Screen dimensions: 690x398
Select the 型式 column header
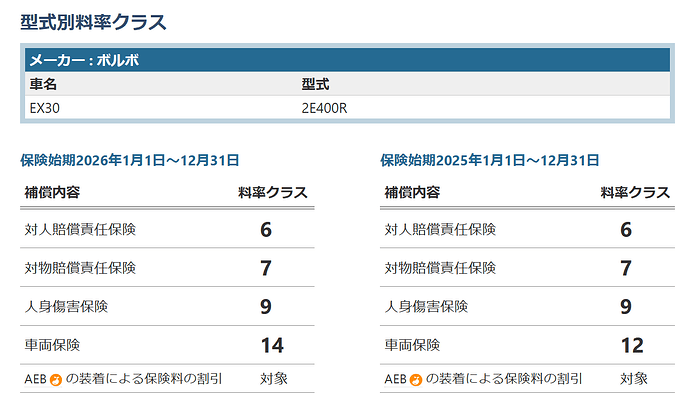(x=315, y=84)
